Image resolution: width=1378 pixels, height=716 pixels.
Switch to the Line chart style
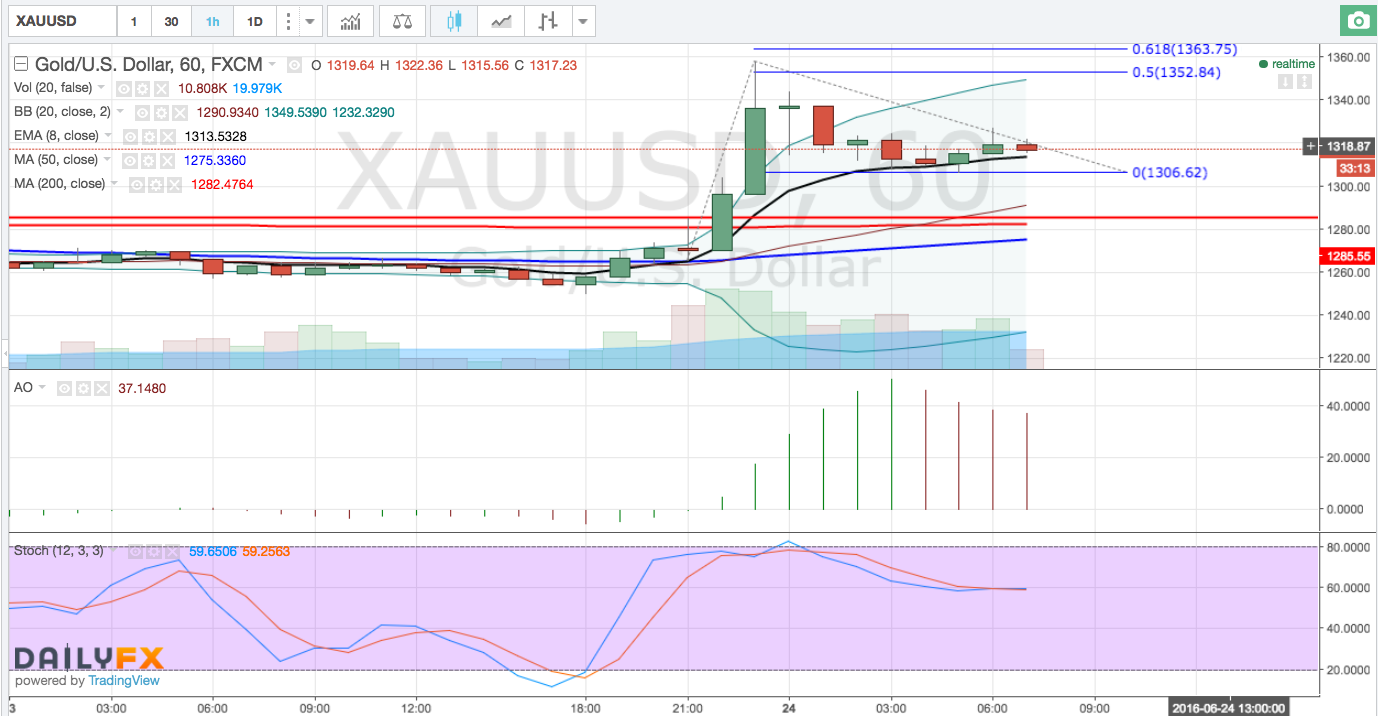pos(502,21)
